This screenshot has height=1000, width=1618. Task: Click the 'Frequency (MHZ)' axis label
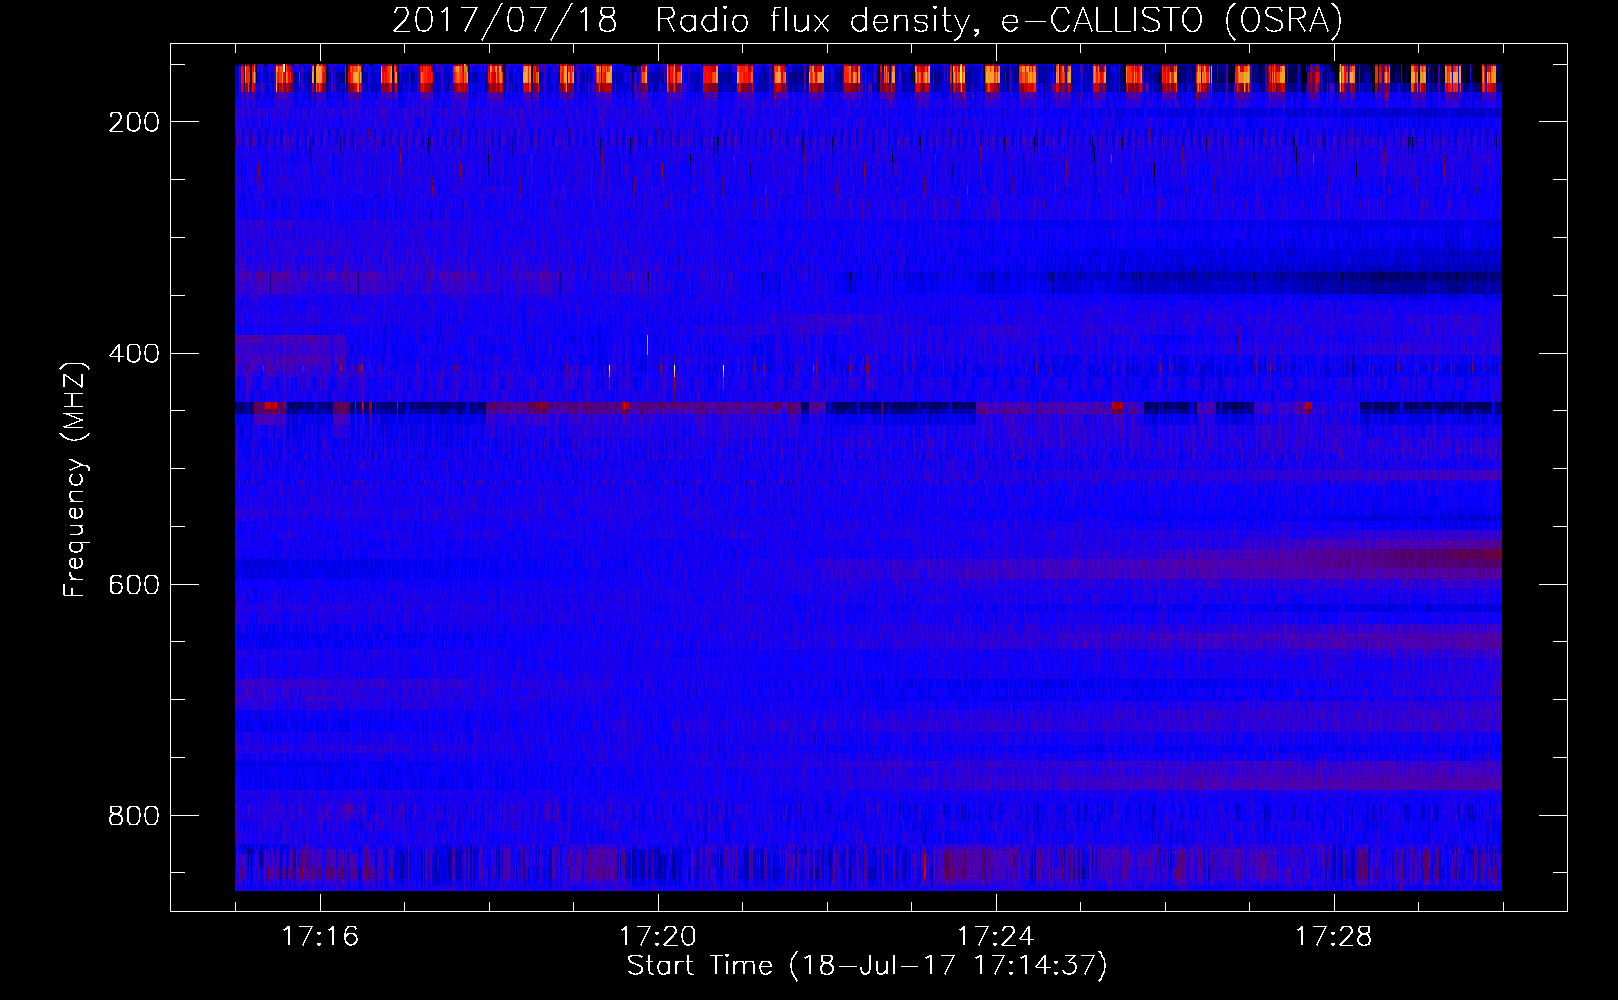[75, 479]
